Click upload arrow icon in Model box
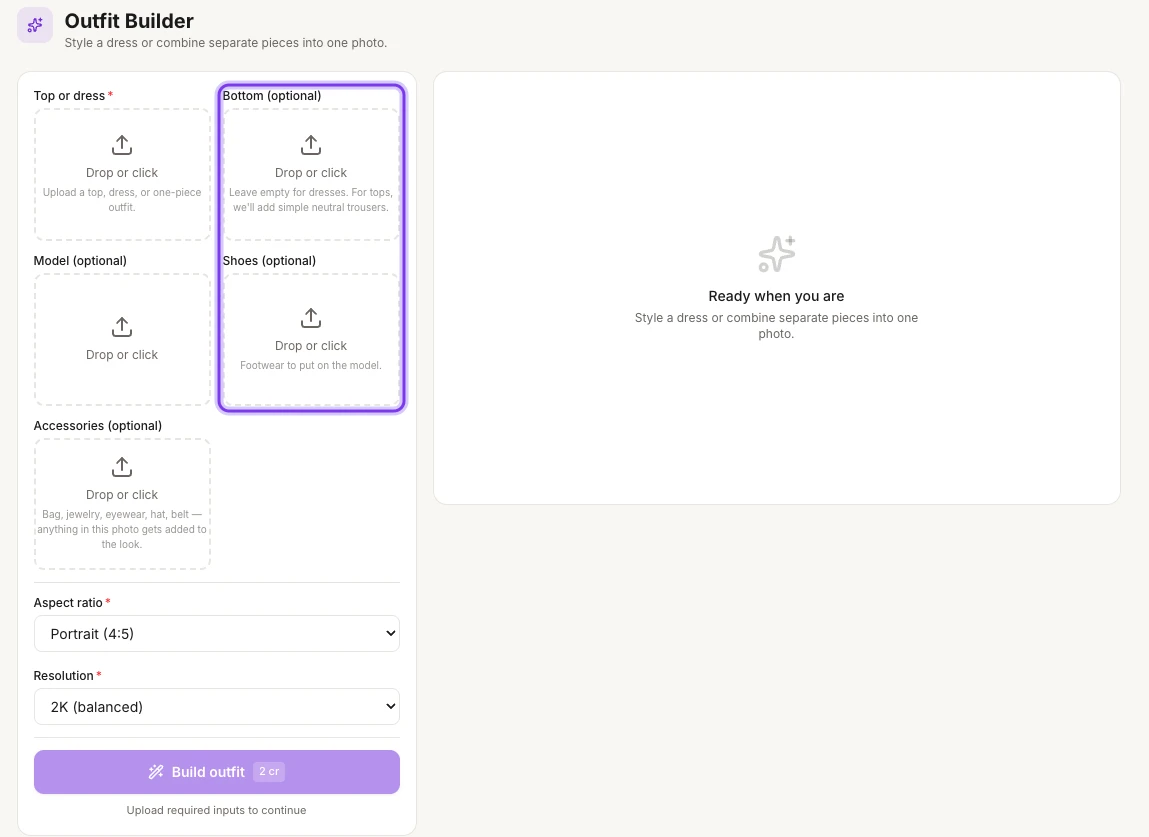 (122, 327)
